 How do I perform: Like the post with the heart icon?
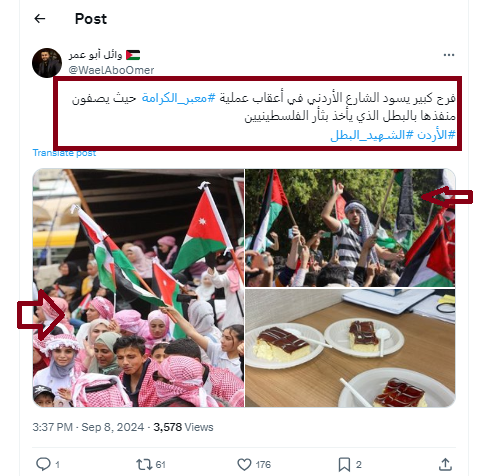(244, 464)
